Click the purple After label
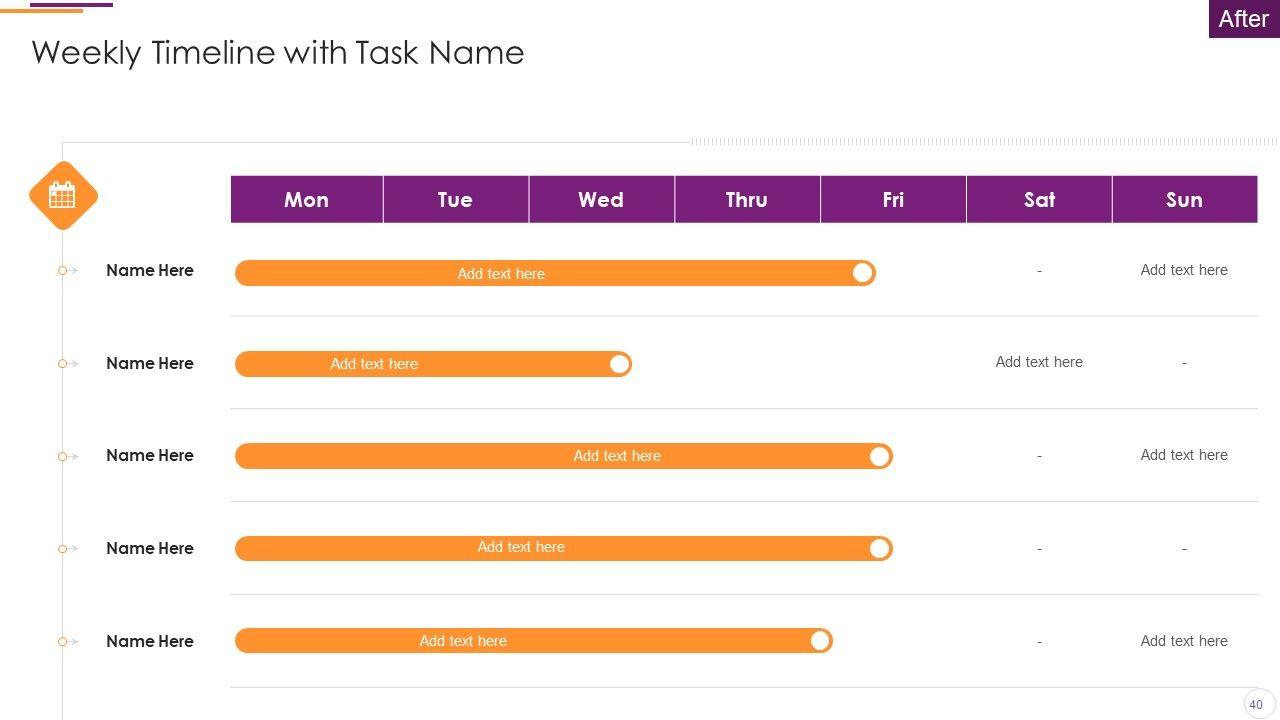 click(x=1243, y=19)
